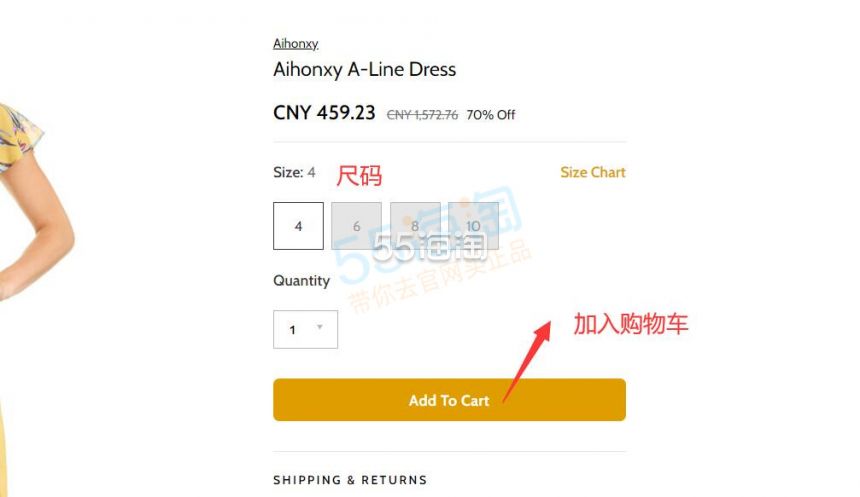Click the crossed-out CNY 1,572.76 price

point(422,115)
